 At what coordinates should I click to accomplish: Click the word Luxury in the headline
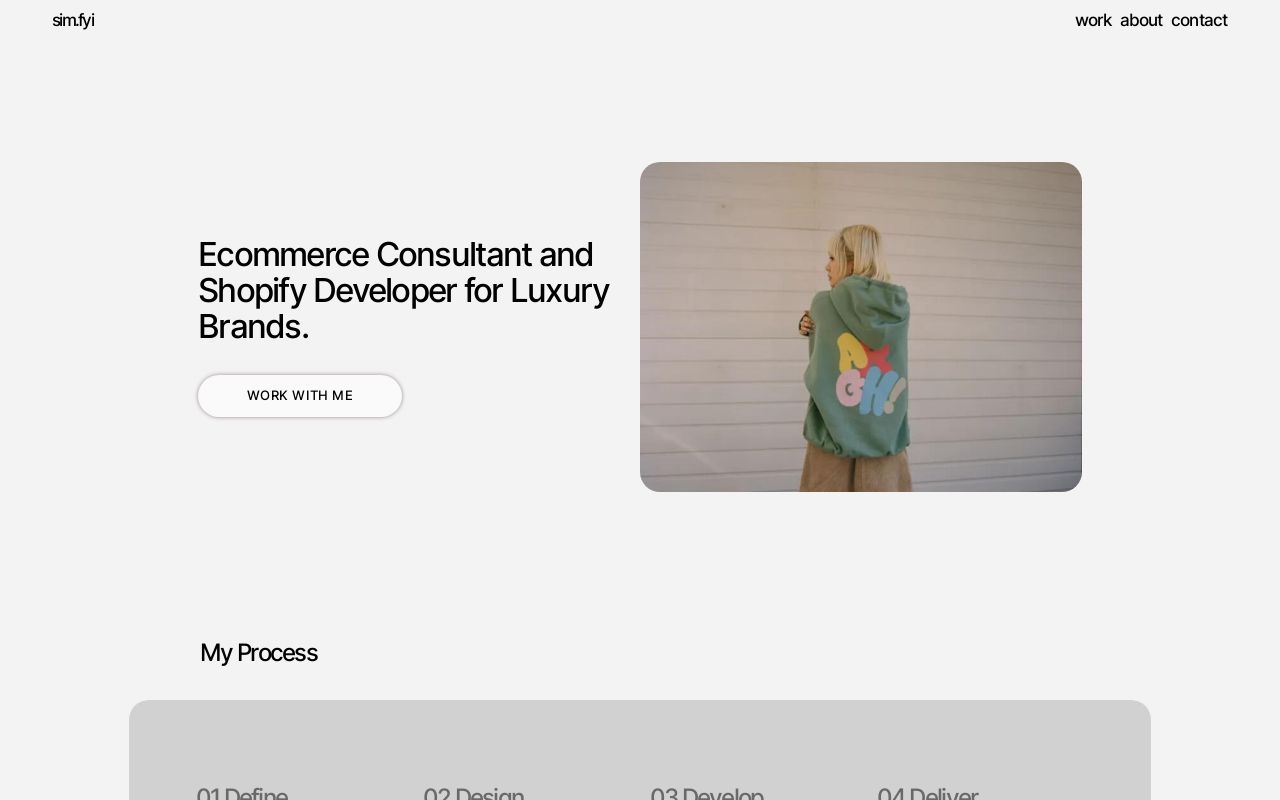pos(559,291)
